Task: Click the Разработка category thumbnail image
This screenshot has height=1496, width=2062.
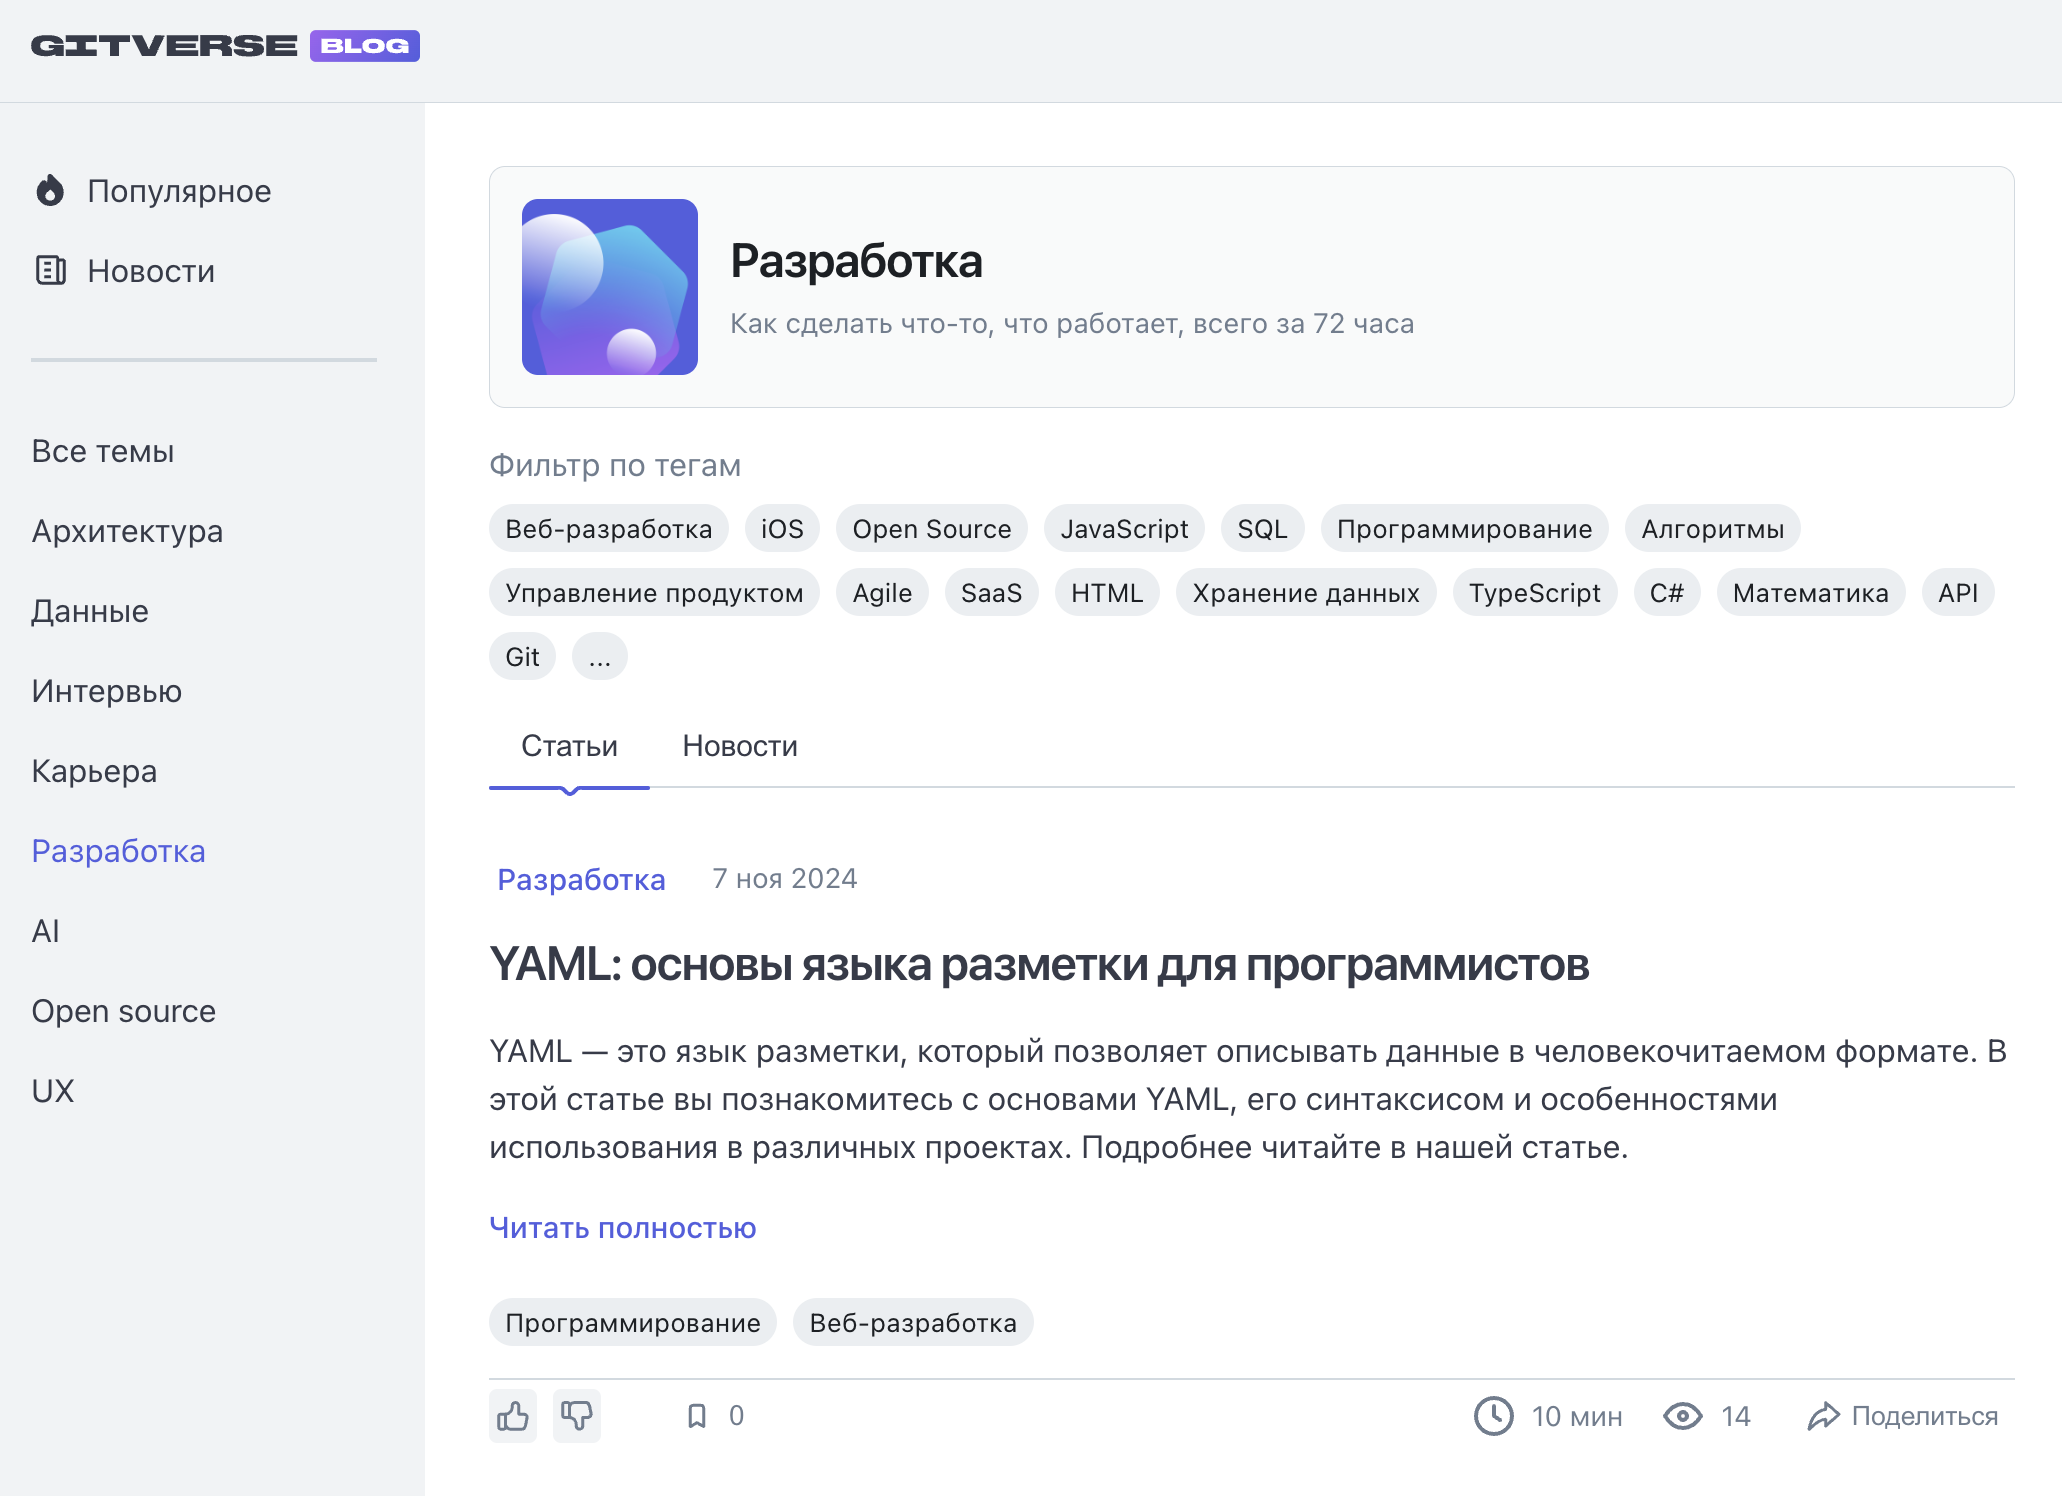Action: (x=609, y=287)
